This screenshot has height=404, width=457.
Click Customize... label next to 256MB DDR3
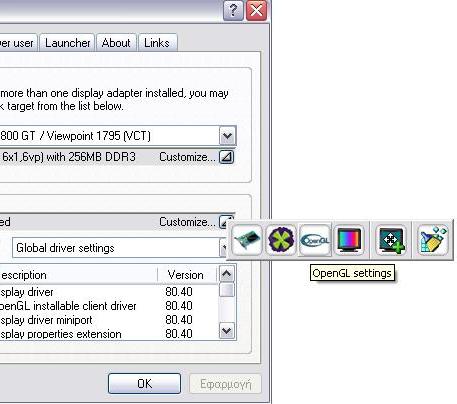click(187, 157)
